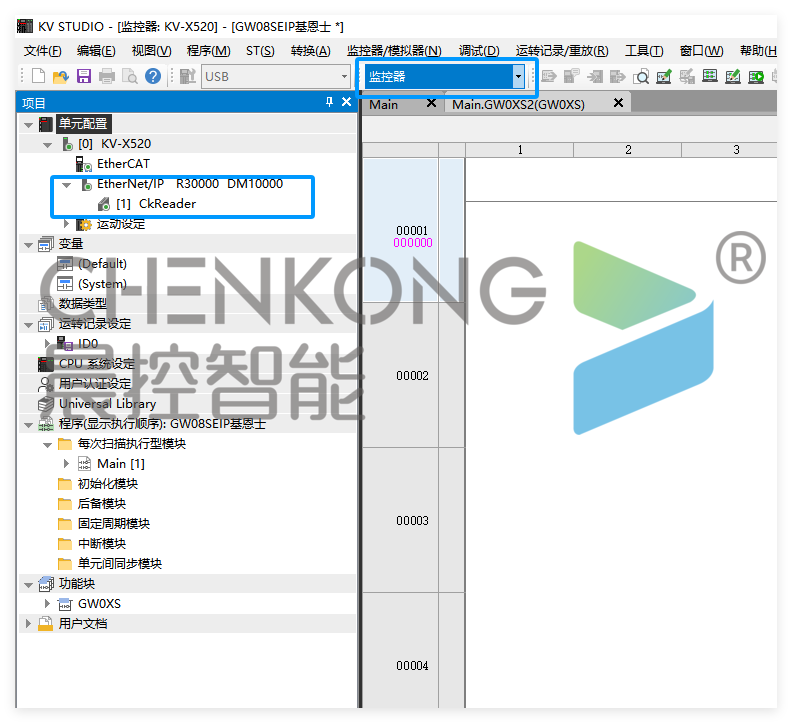Image resolution: width=792 pixels, height=723 pixels.
Task: Collapse the 变量 tree node
Action: click(28, 245)
